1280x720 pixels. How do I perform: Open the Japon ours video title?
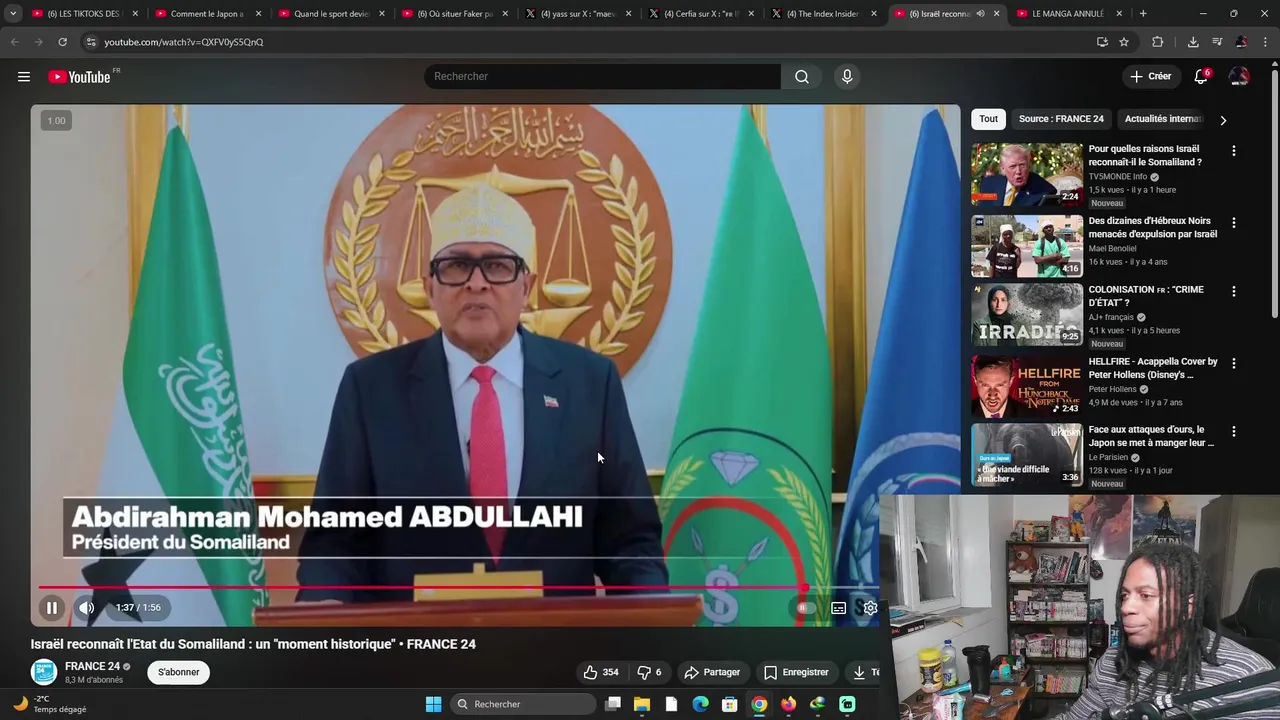[1152, 436]
